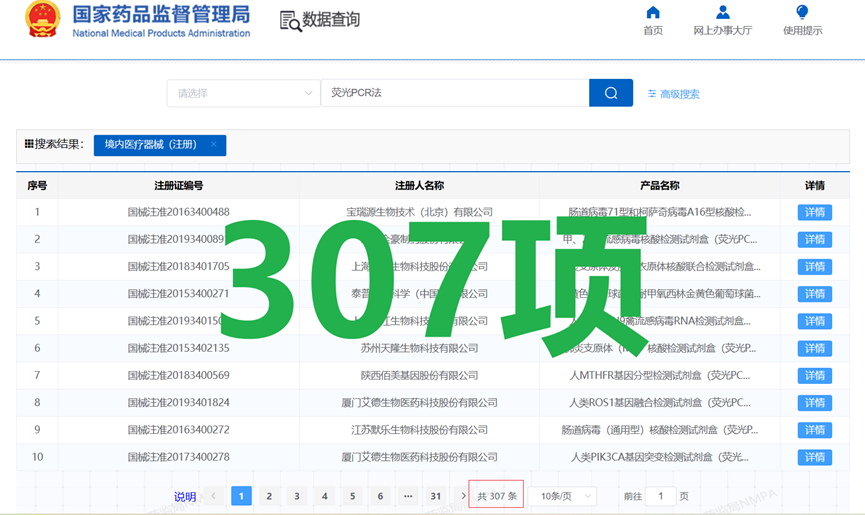
Task: Expand the 请选择 category dropdown
Action: coord(243,93)
